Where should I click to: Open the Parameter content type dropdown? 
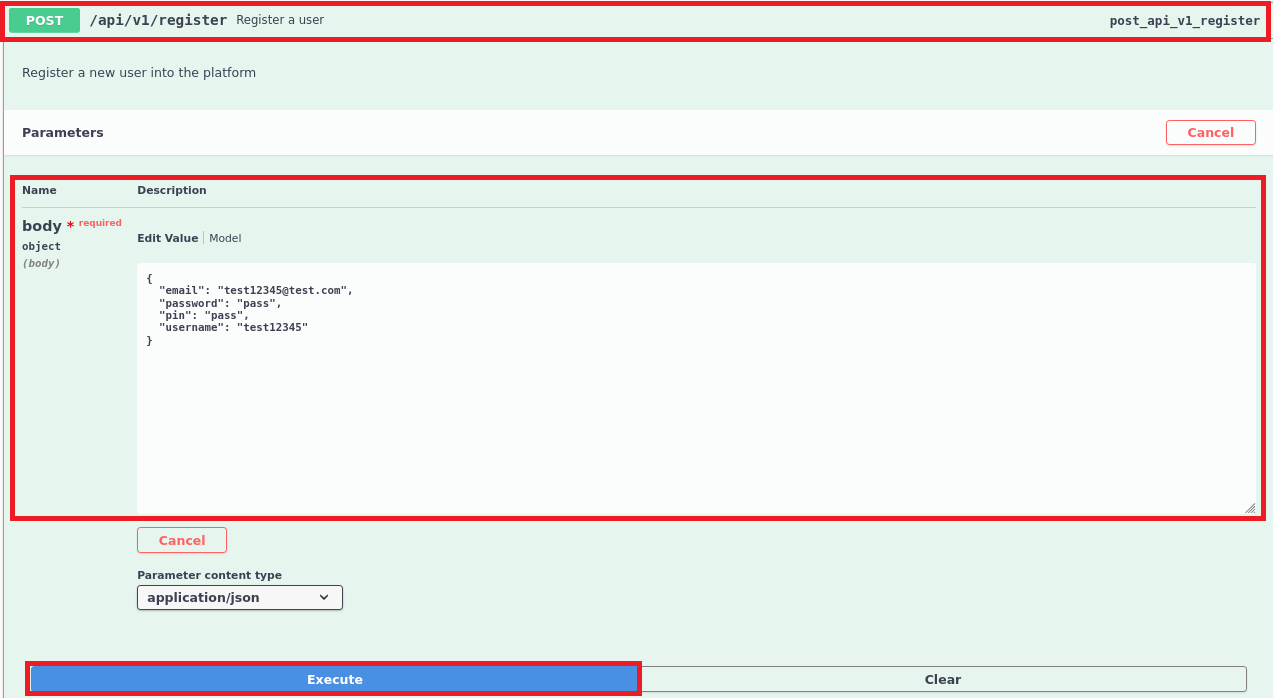point(239,598)
